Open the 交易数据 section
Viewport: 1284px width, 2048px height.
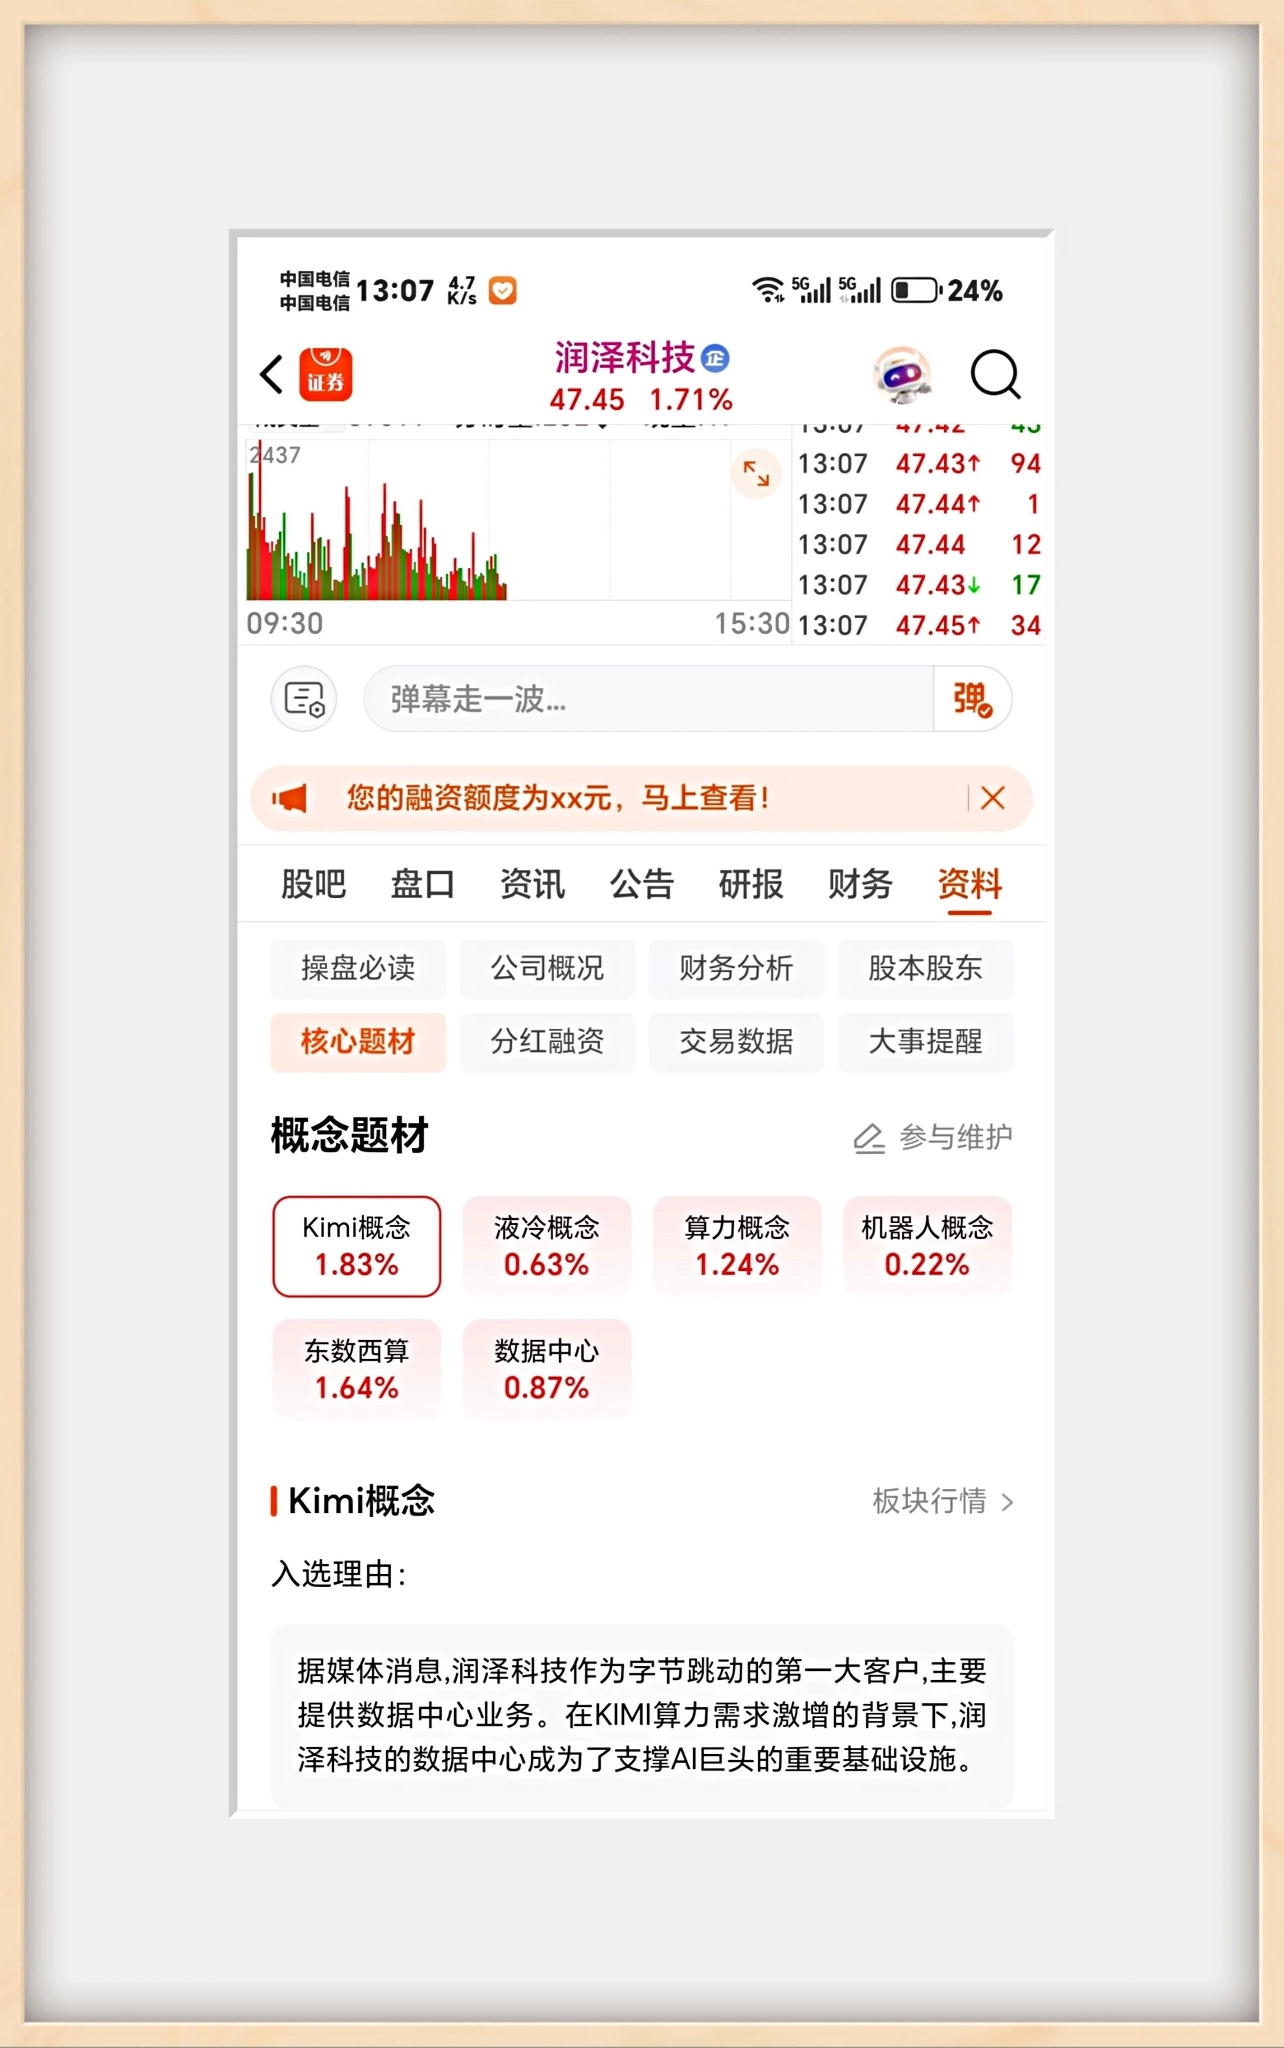coord(736,1042)
